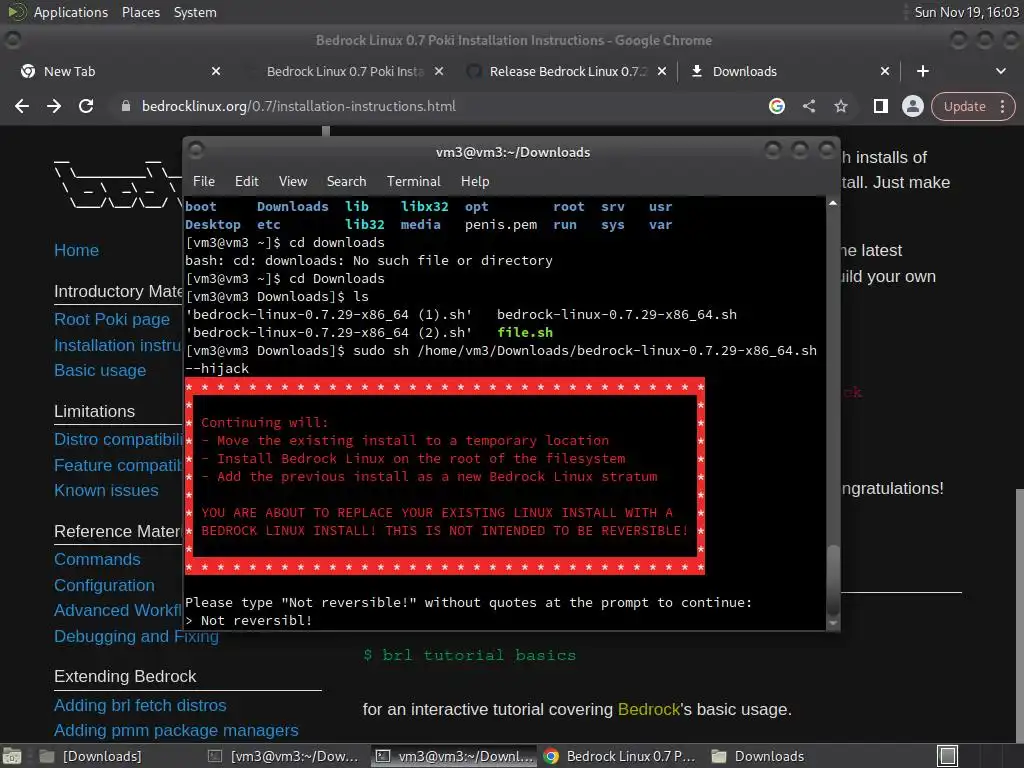Viewport: 1024px width, 768px height.
Task: Close the Bedrock Linux 0.7 Poki tab
Action: coord(439,71)
